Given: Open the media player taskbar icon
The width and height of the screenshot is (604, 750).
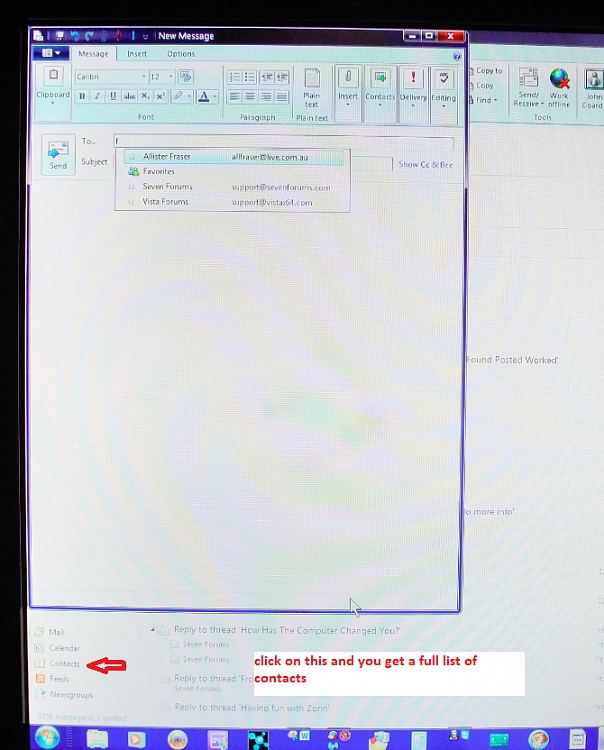Looking at the screenshot, I should tap(137, 739).
